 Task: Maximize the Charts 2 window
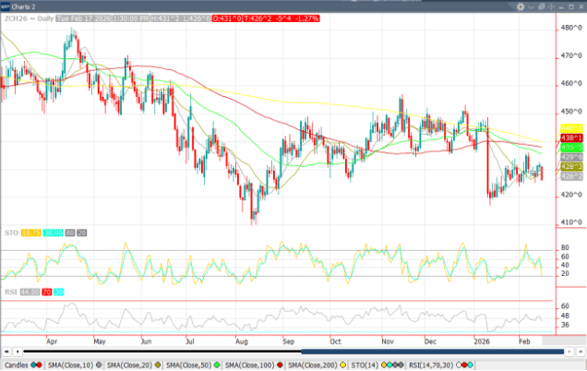[x=571, y=7]
